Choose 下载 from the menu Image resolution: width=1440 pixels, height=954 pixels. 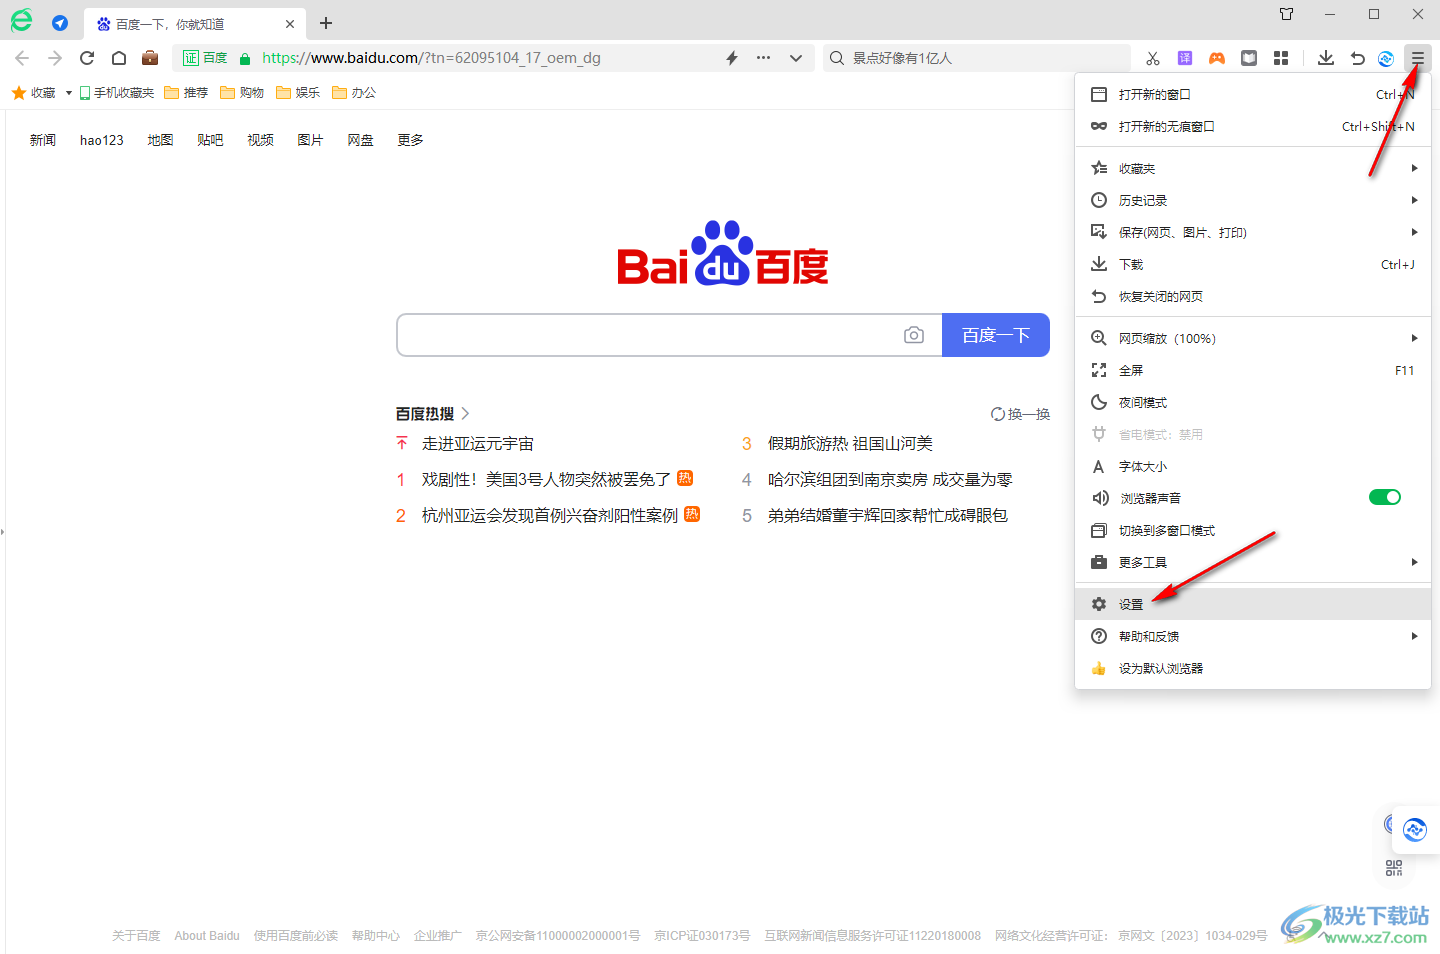click(1253, 264)
